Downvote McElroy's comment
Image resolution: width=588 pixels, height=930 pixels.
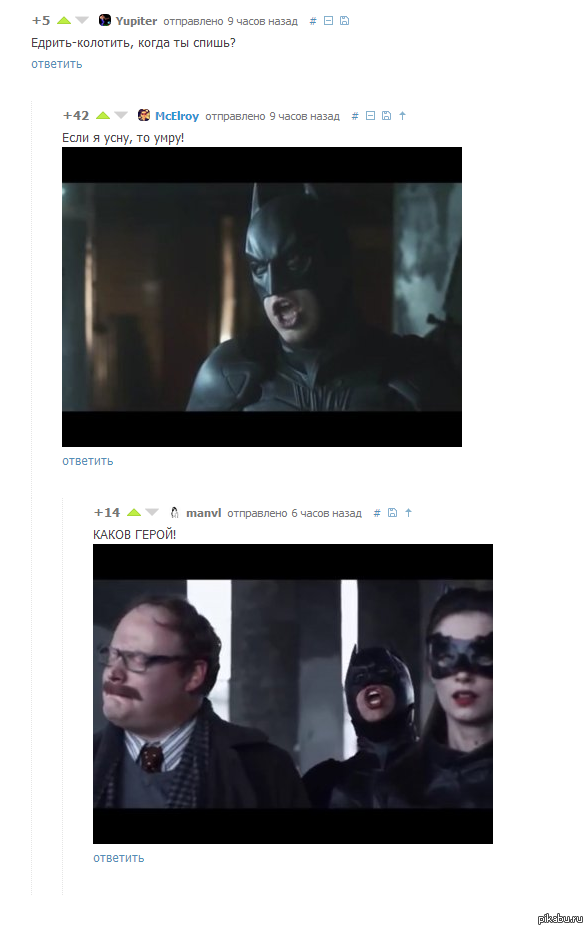[121, 116]
